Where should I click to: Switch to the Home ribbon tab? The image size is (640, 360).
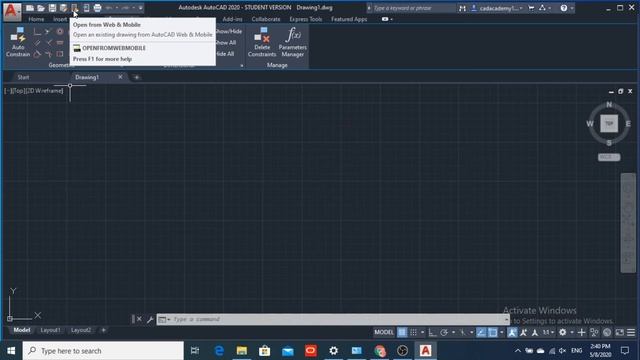pyautogui.click(x=36, y=19)
